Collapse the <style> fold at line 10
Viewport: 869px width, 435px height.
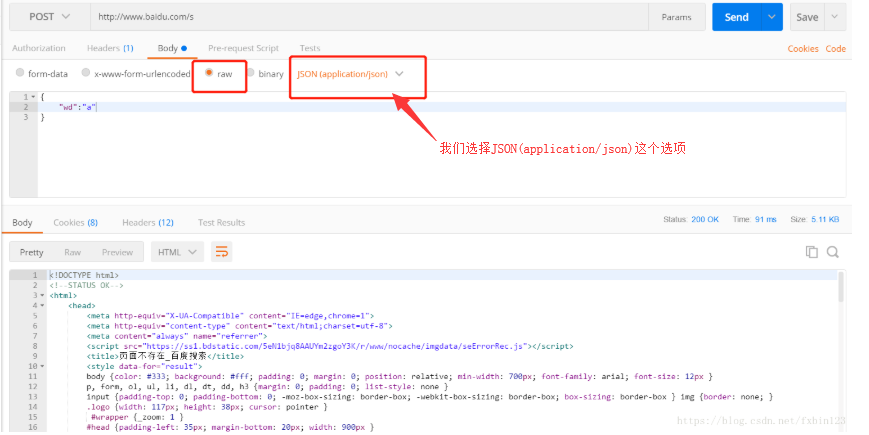tap(42, 366)
